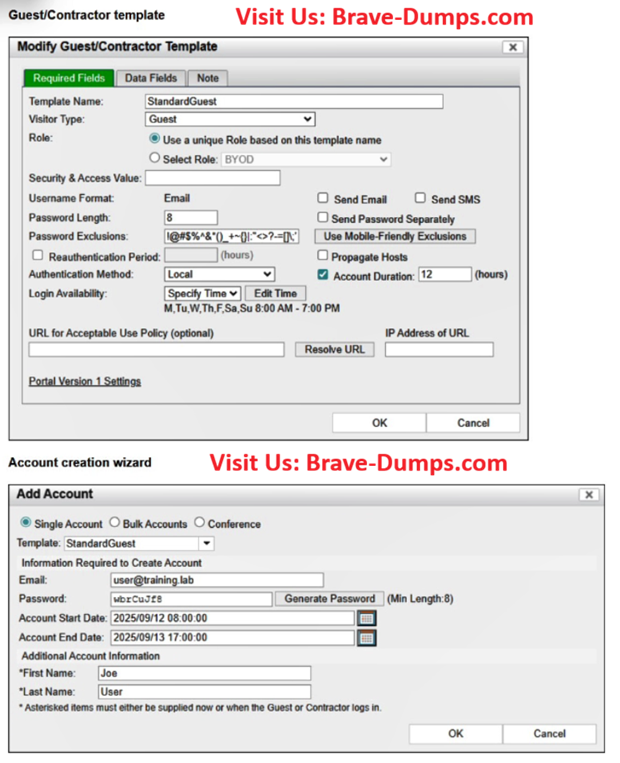Click into the Template Name field
This screenshot has width=620, height=763.
coord(293,101)
